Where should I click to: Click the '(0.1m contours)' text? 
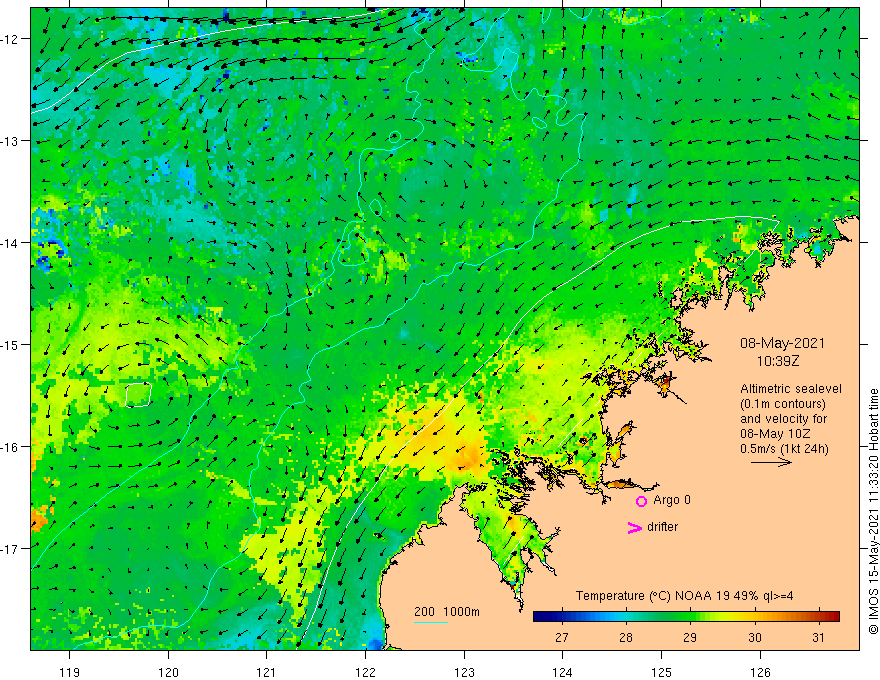pos(782,404)
